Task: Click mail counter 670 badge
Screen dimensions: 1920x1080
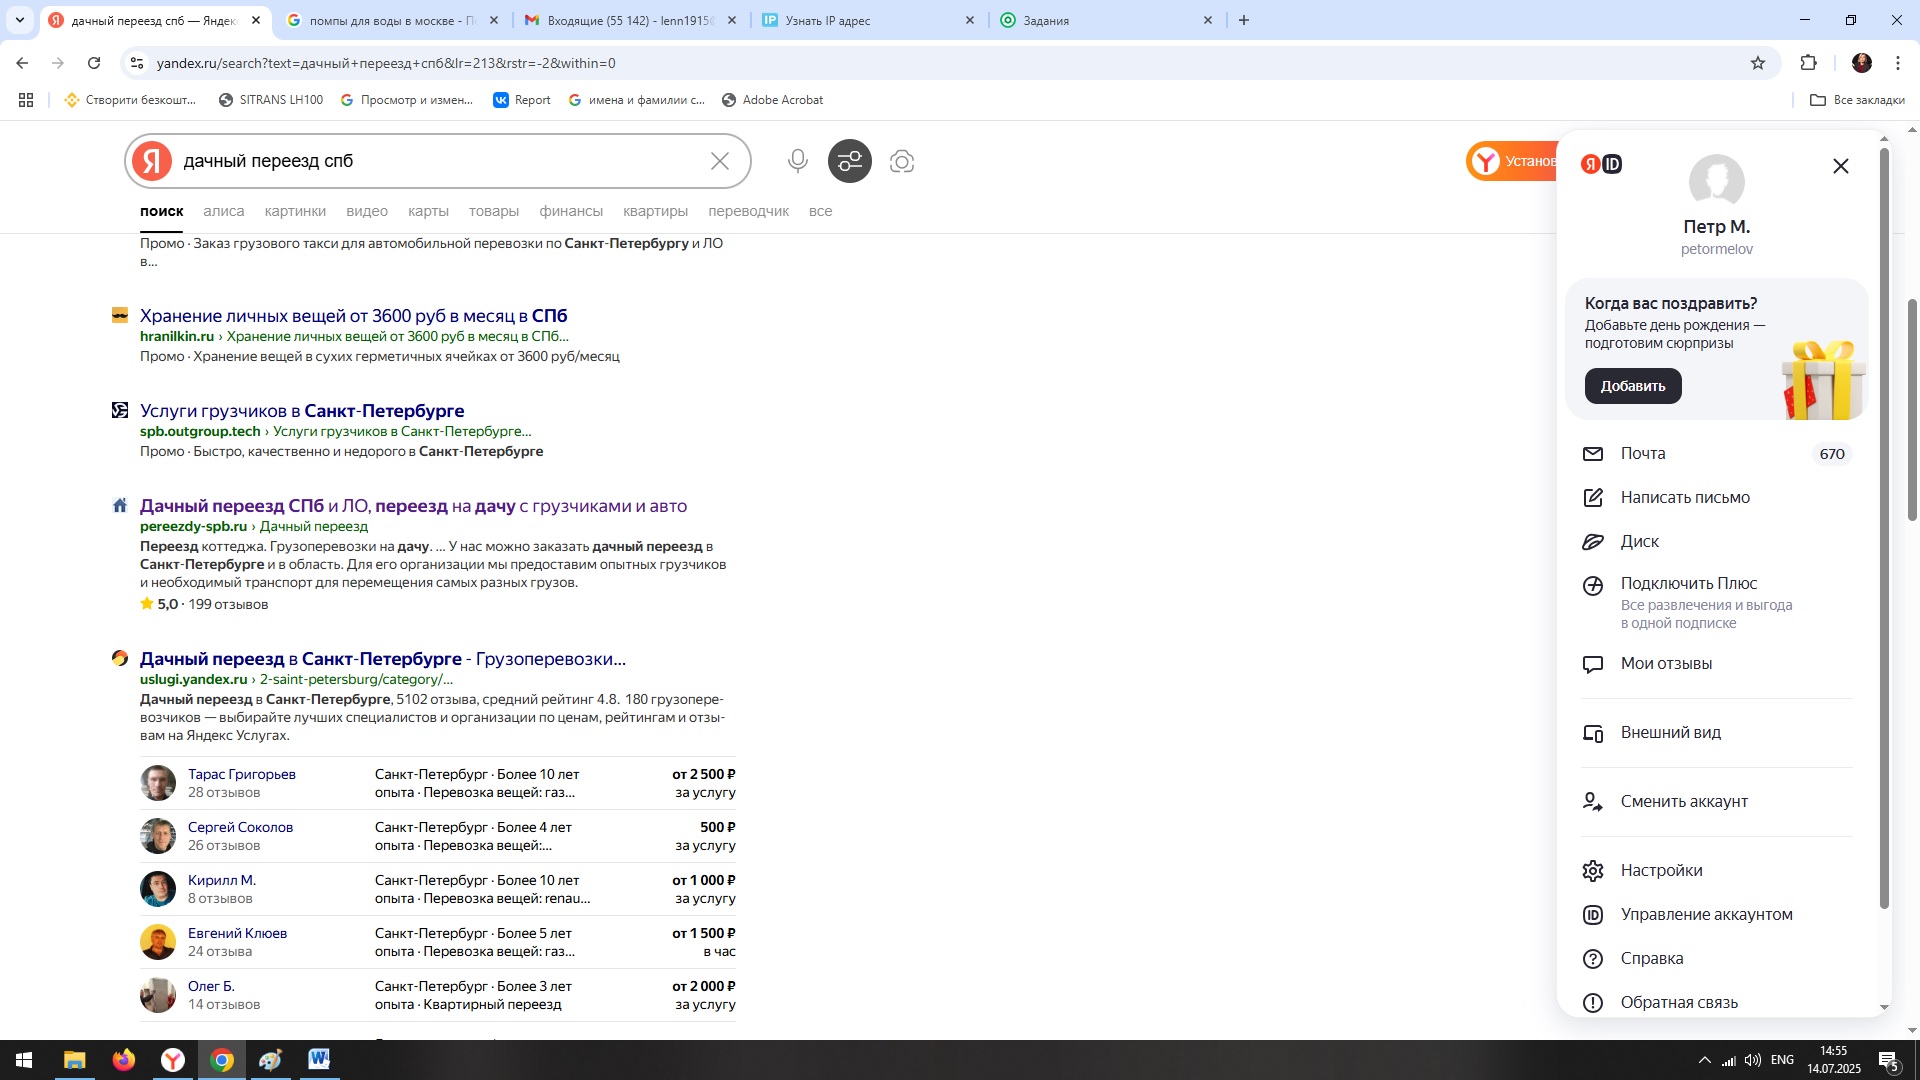Action: tap(1832, 454)
